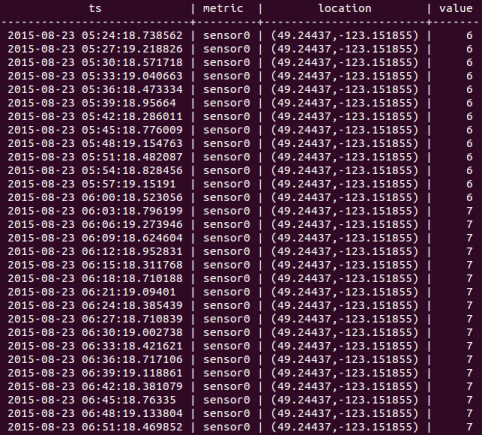Image resolution: width=482 pixels, height=435 pixels.
Task: Click timestamp 2015-08-23 06:27:18.710839
Action: [x=95, y=319]
